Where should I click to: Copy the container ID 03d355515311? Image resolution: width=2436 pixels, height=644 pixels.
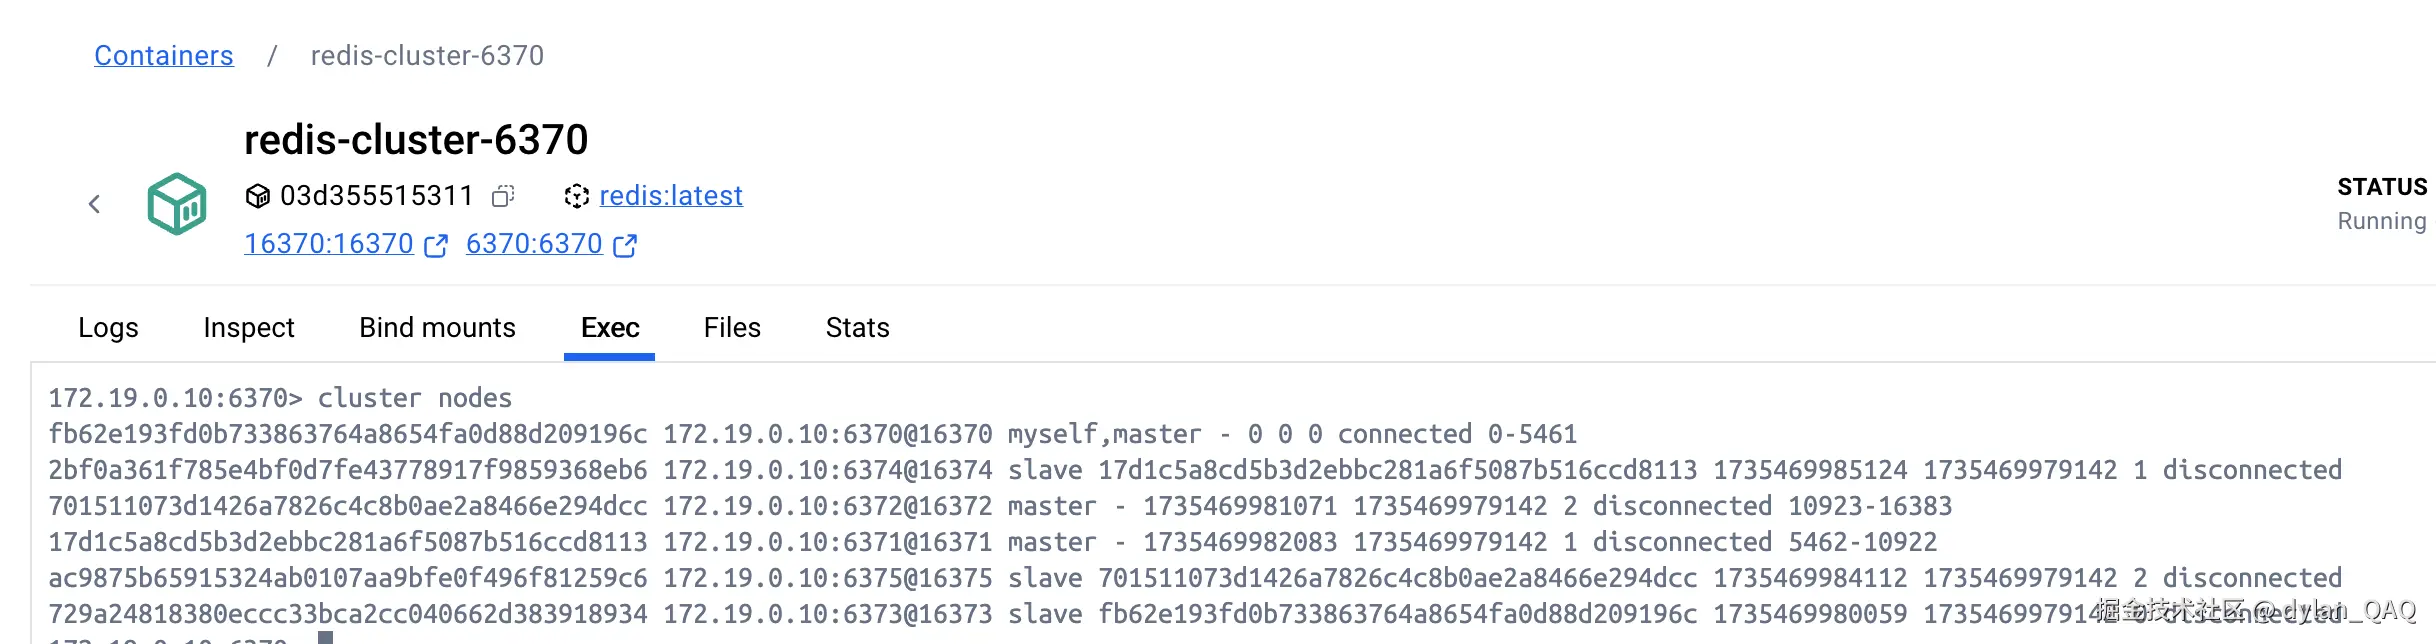[x=503, y=196]
